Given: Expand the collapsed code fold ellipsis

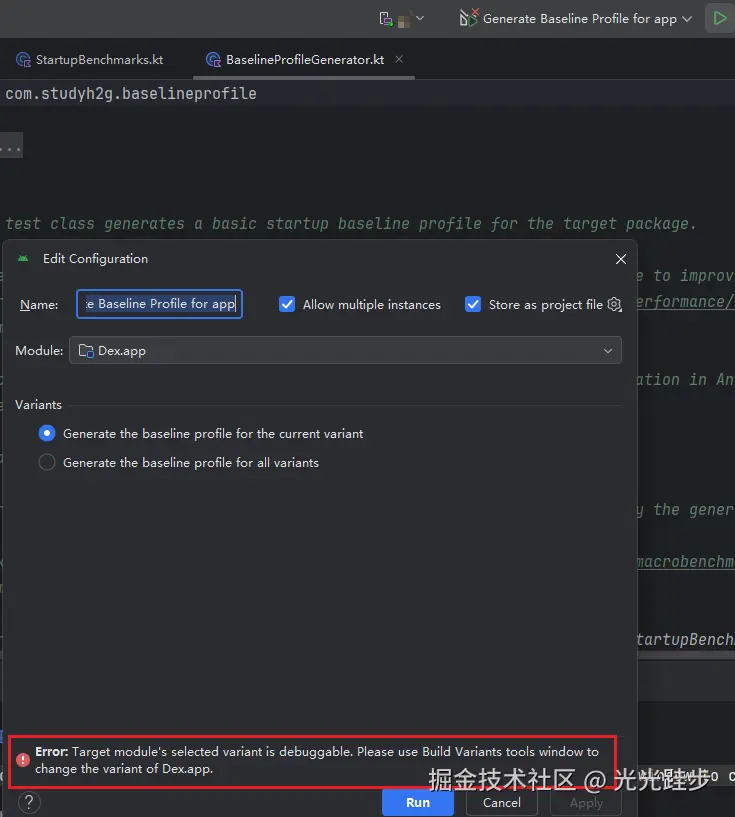Looking at the screenshot, I should point(11,145).
